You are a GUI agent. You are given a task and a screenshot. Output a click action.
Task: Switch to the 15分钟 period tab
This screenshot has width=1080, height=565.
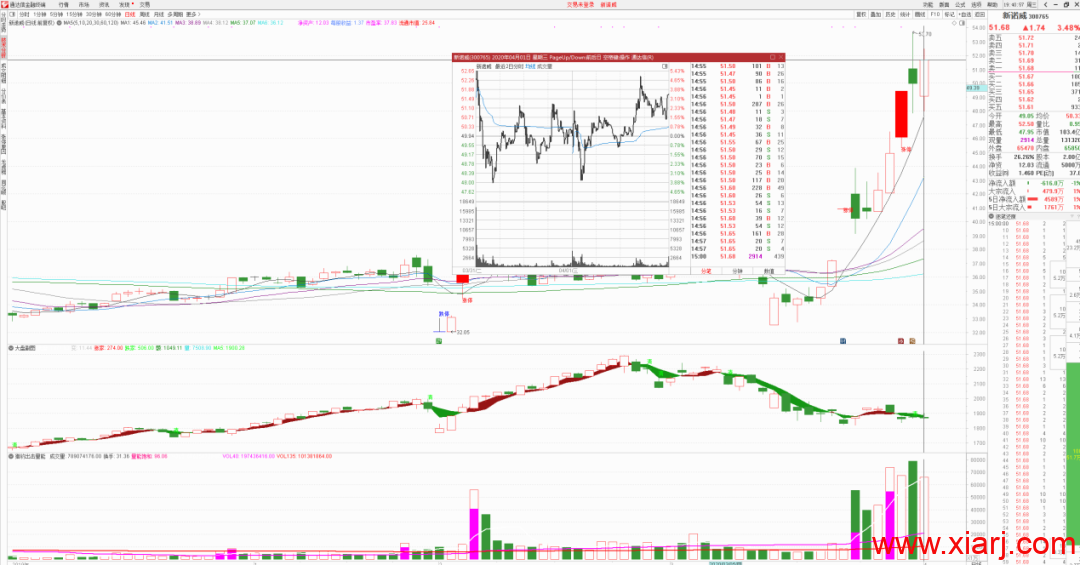pos(74,14)
